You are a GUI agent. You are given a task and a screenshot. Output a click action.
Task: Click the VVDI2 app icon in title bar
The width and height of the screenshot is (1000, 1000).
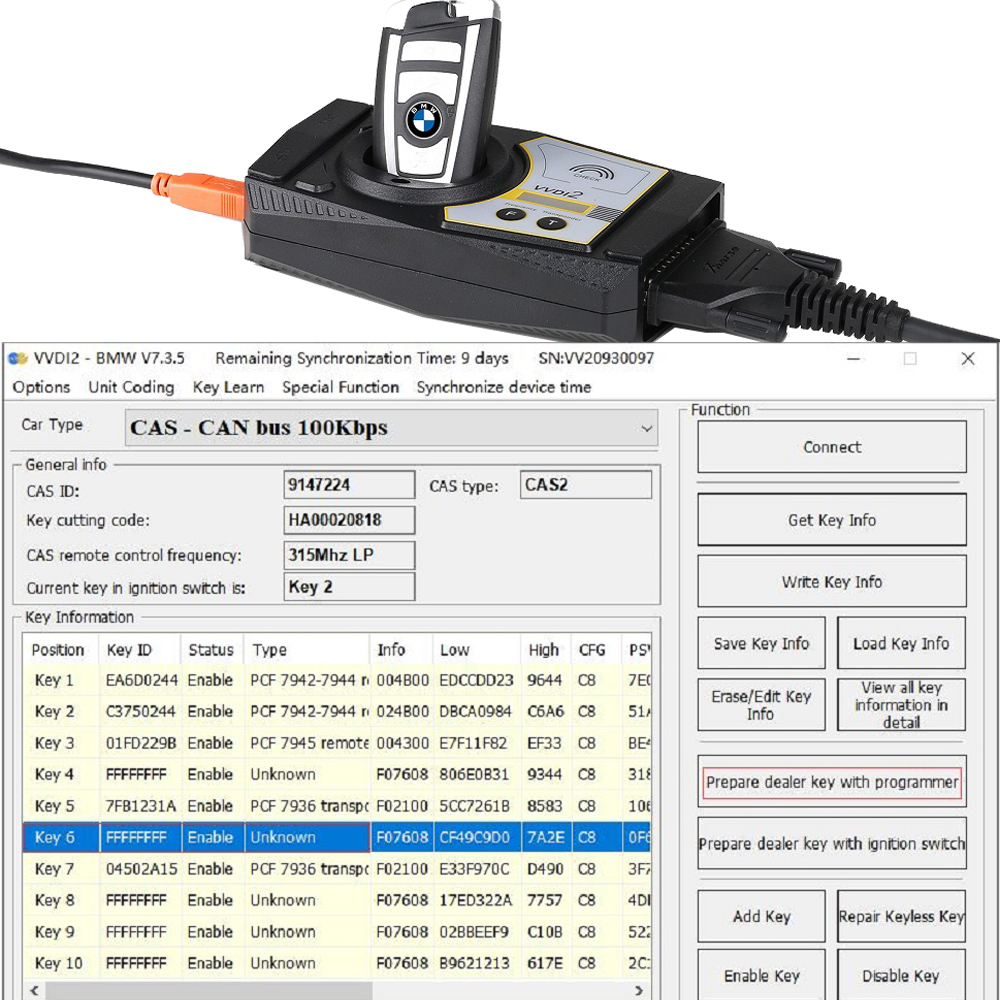point(18,358)
